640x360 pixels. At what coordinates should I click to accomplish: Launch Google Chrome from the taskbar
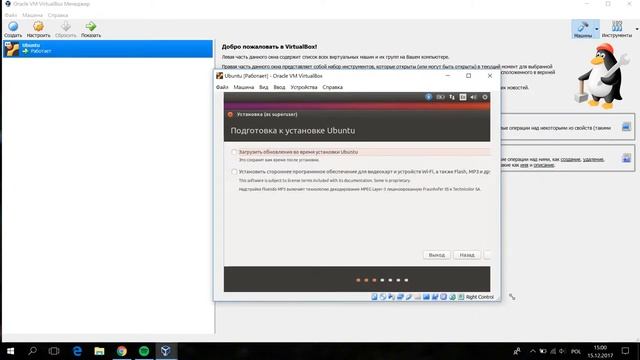point(122,351)
